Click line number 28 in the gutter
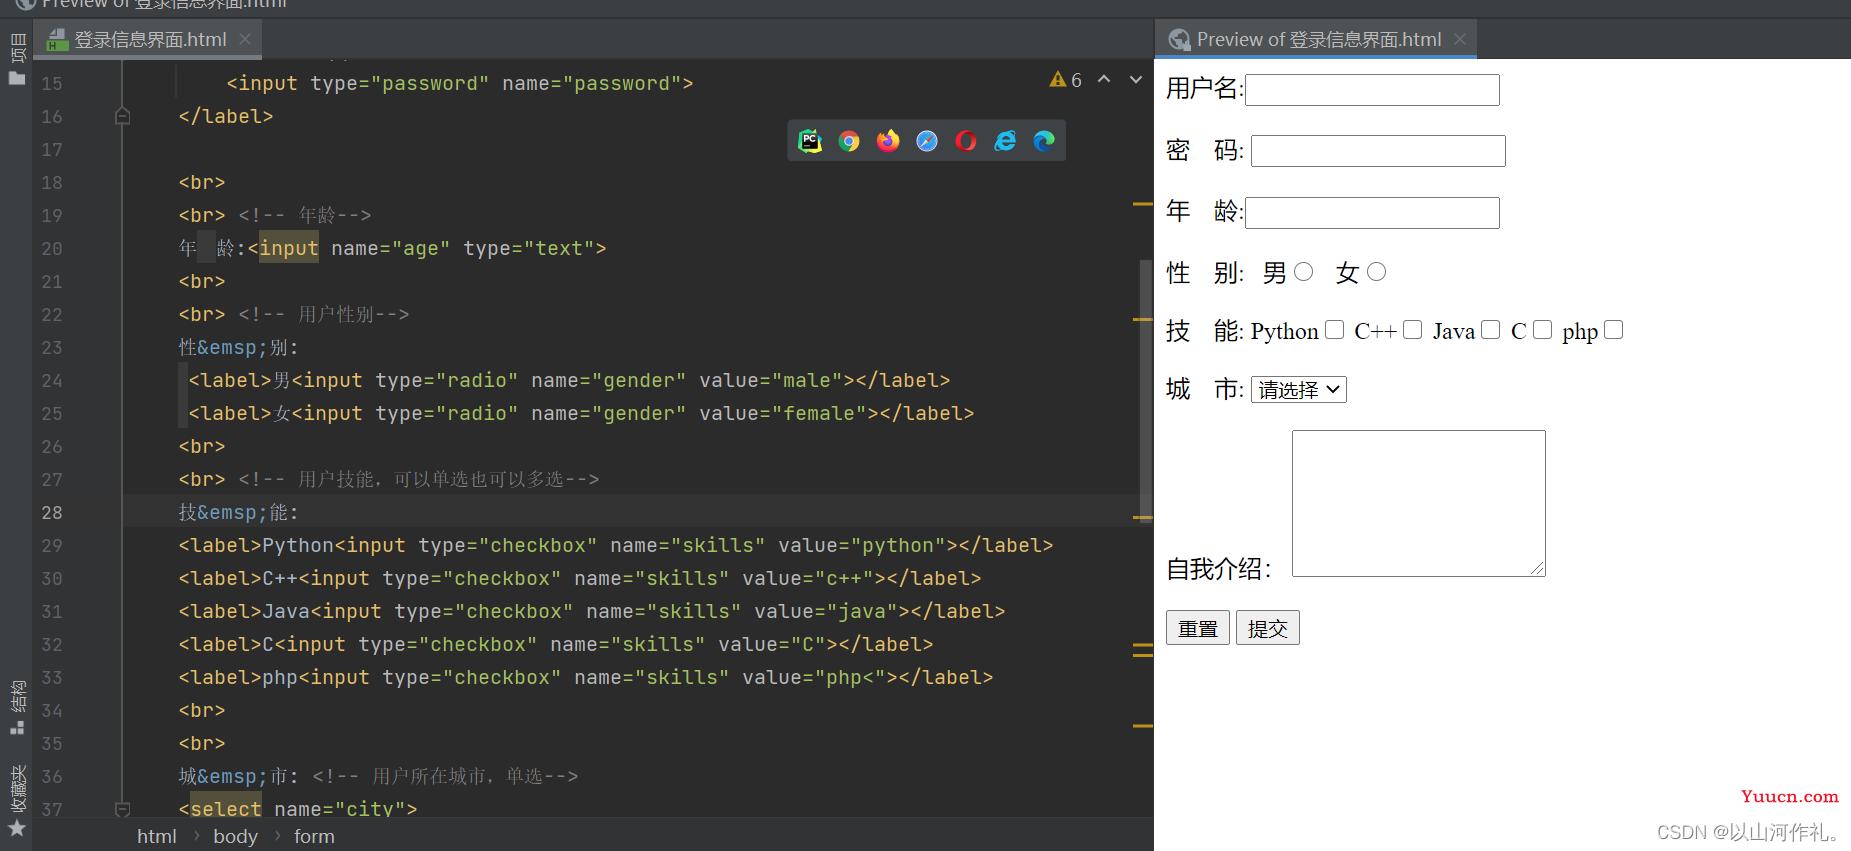Screen dimensions: 1851x851 (x=52, y=513)
